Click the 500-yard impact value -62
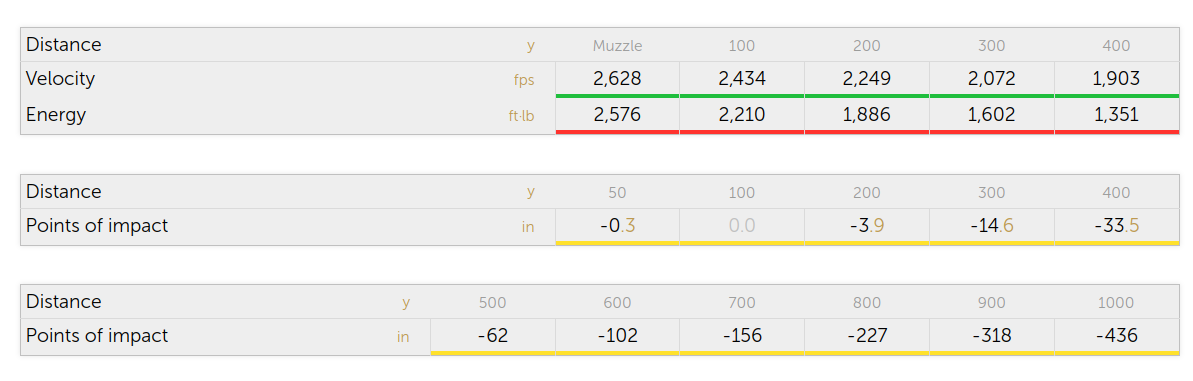Image resolution: width=1193 pixels, height=381 pixels. (x=492, y=335)
